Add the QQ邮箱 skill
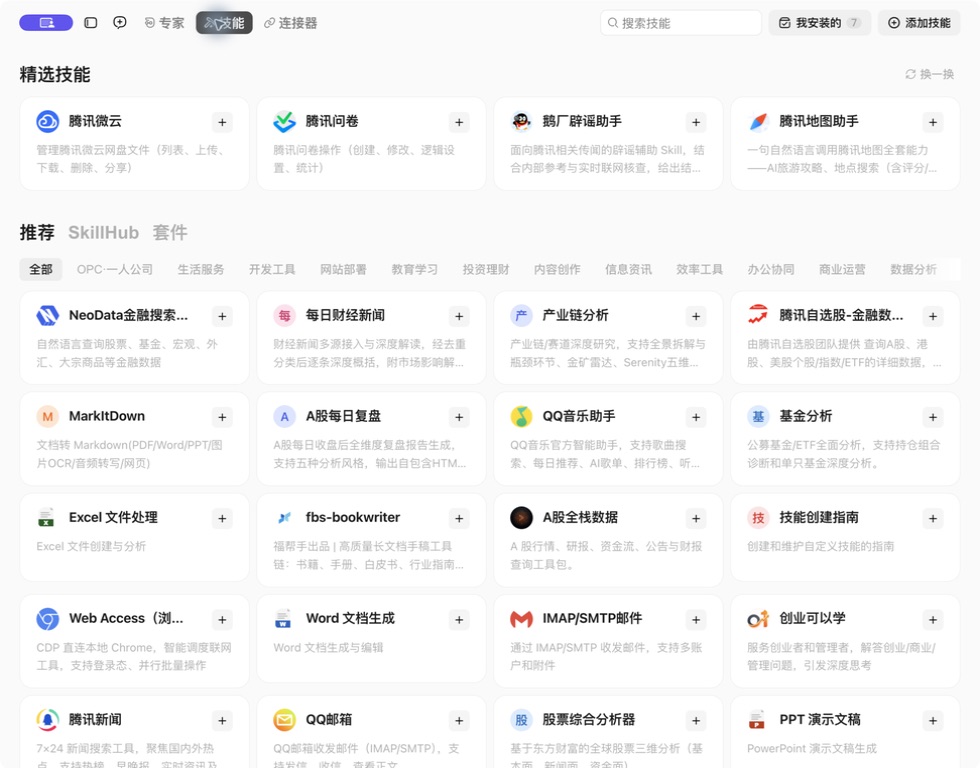 pos(459,721)
